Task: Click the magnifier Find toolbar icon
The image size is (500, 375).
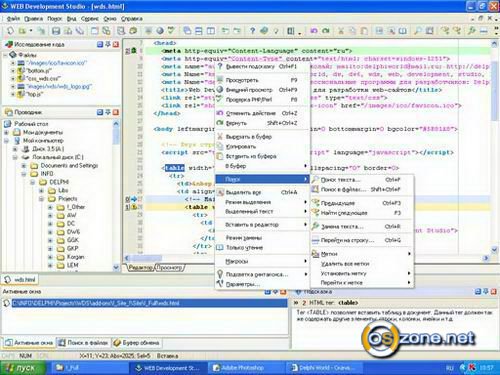Action: click(x=417, y=31)
